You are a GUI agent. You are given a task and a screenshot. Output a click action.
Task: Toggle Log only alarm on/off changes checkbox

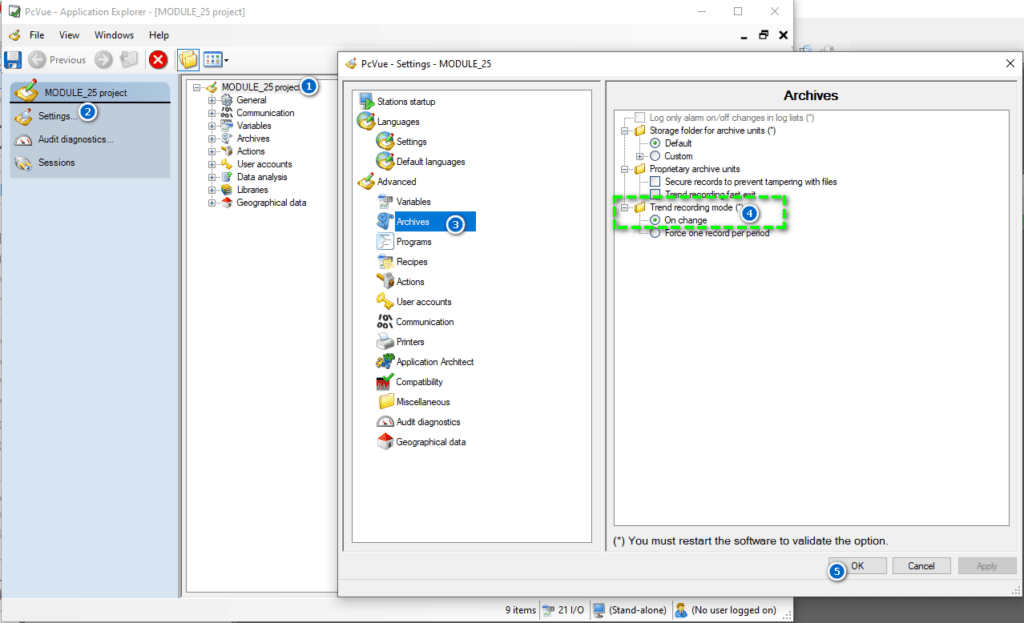coord(640,118)
